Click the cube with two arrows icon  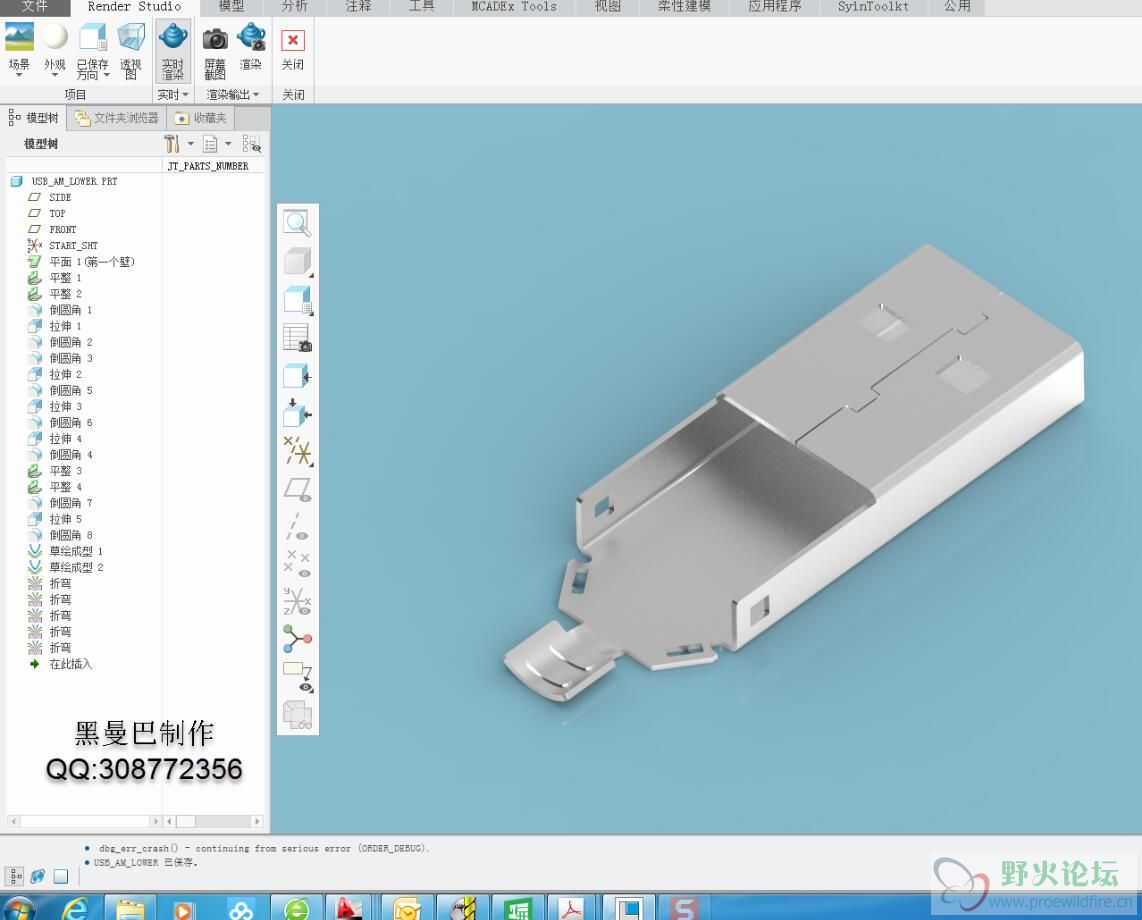[x=297, y=414]
